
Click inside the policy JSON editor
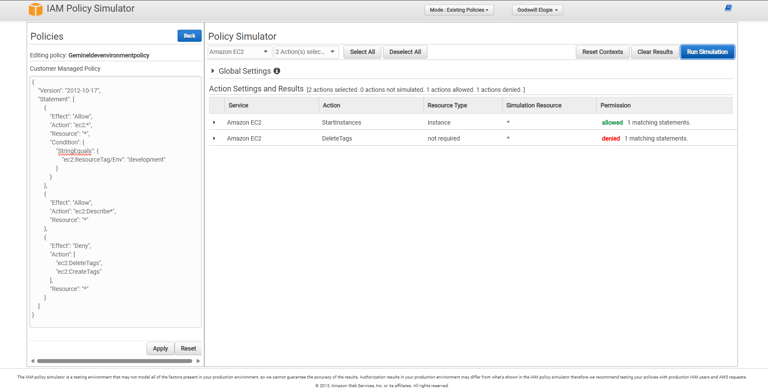(x=116, y=202)
